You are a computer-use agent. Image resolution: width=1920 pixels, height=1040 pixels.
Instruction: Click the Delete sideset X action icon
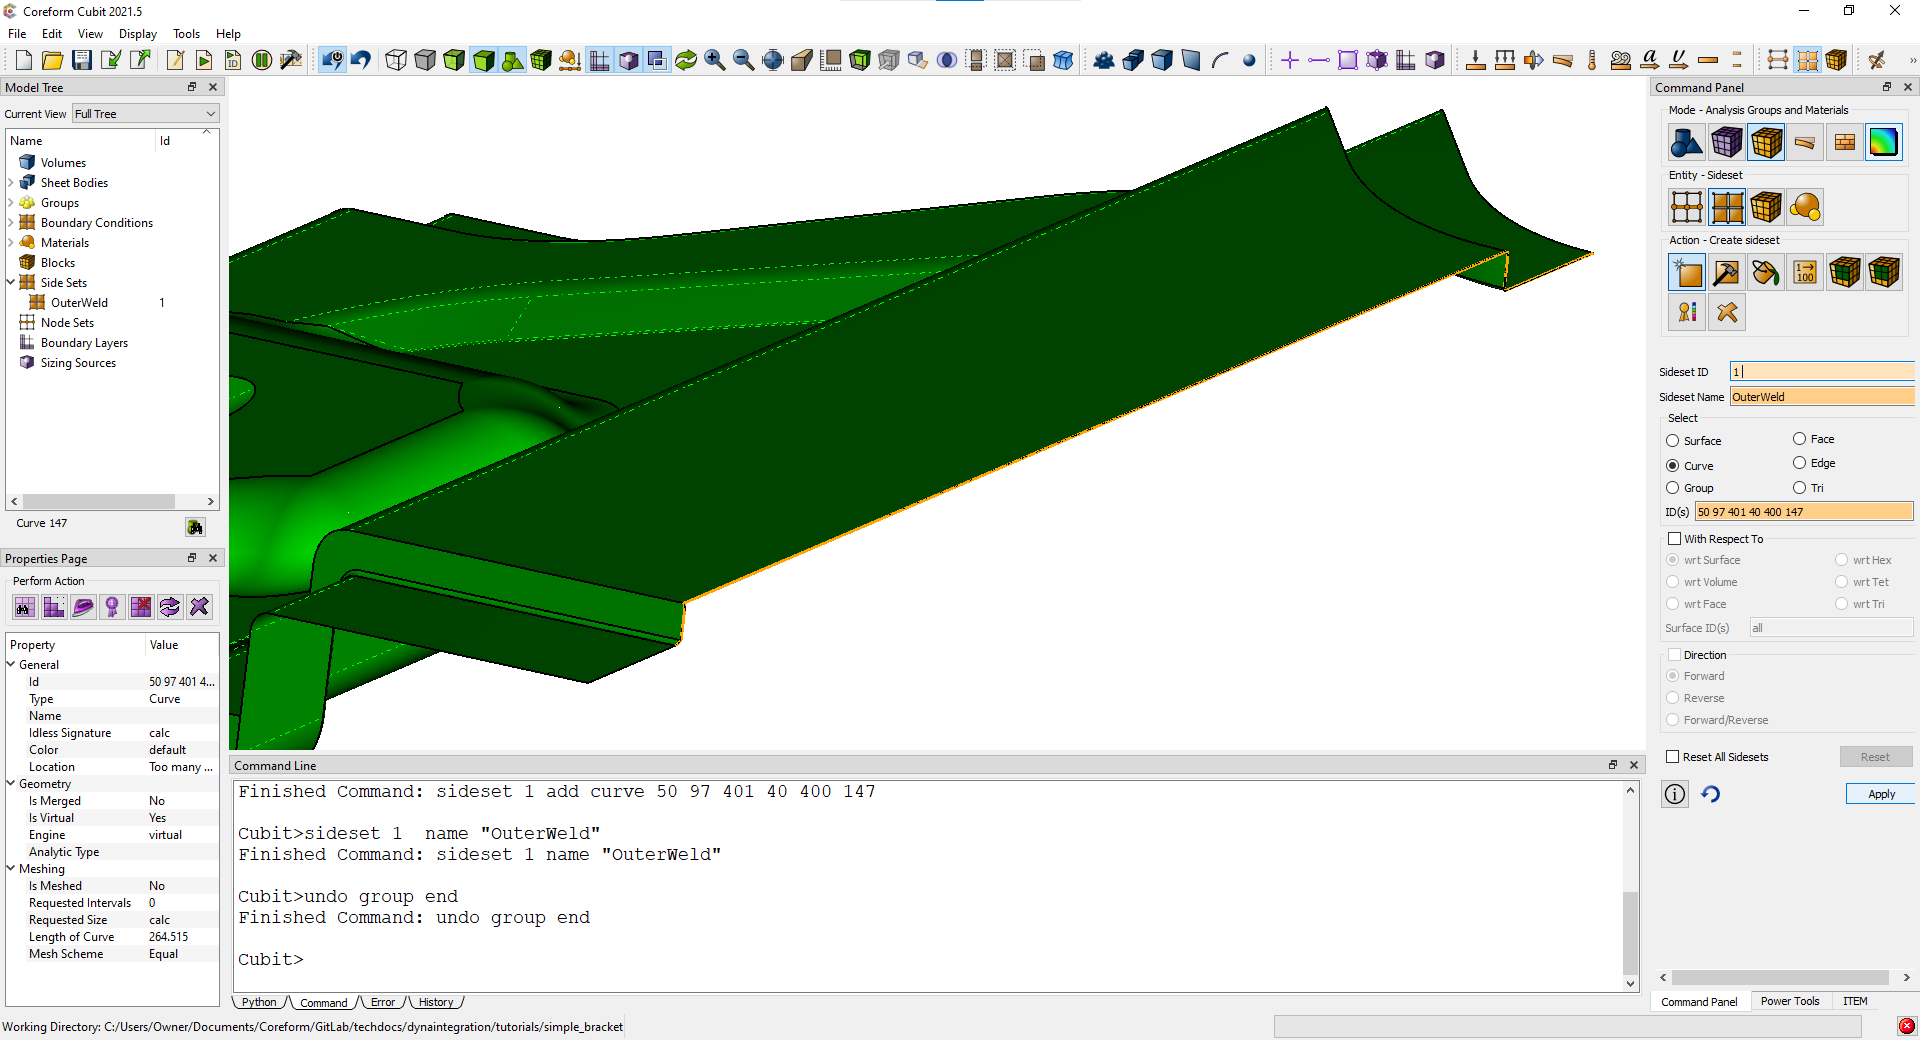coord(1727,312)
